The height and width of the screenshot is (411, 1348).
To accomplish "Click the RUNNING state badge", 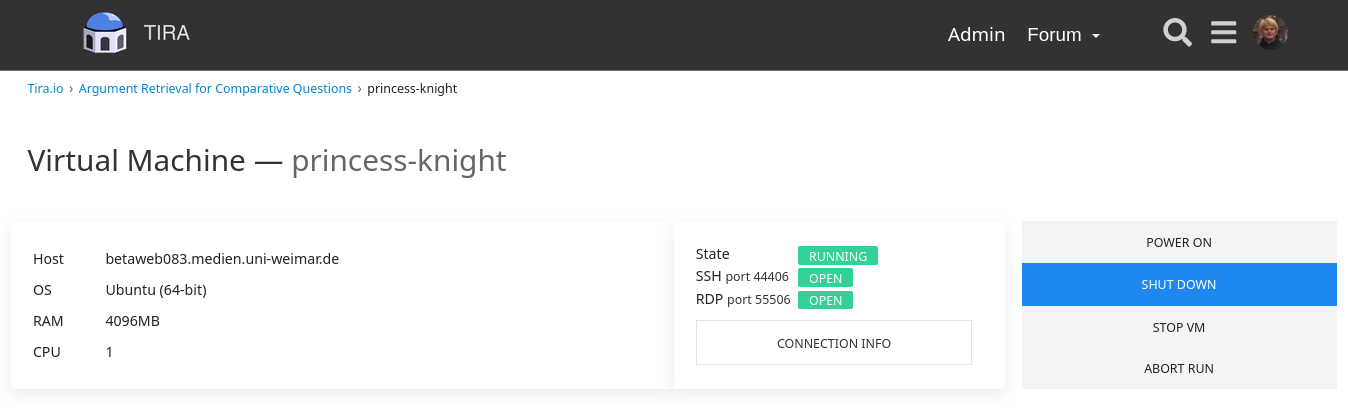I will [x=838, y=256].
